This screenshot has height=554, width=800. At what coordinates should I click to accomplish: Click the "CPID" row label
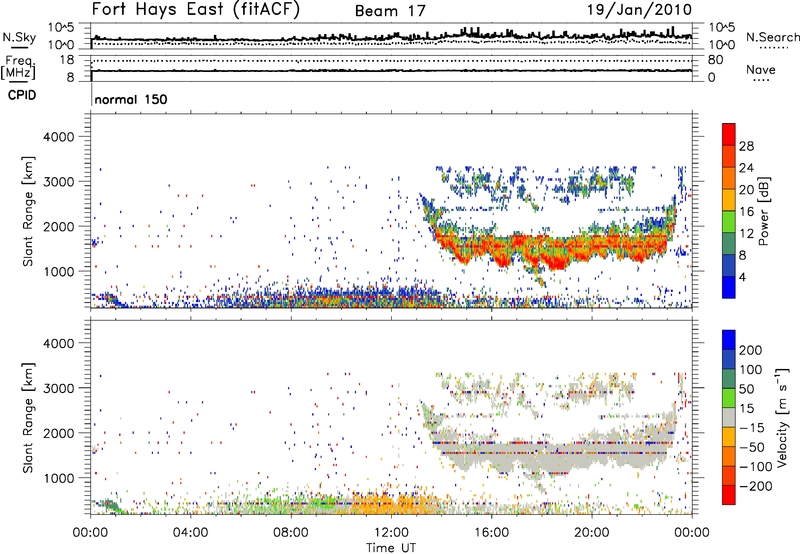(x=22, y=95)
